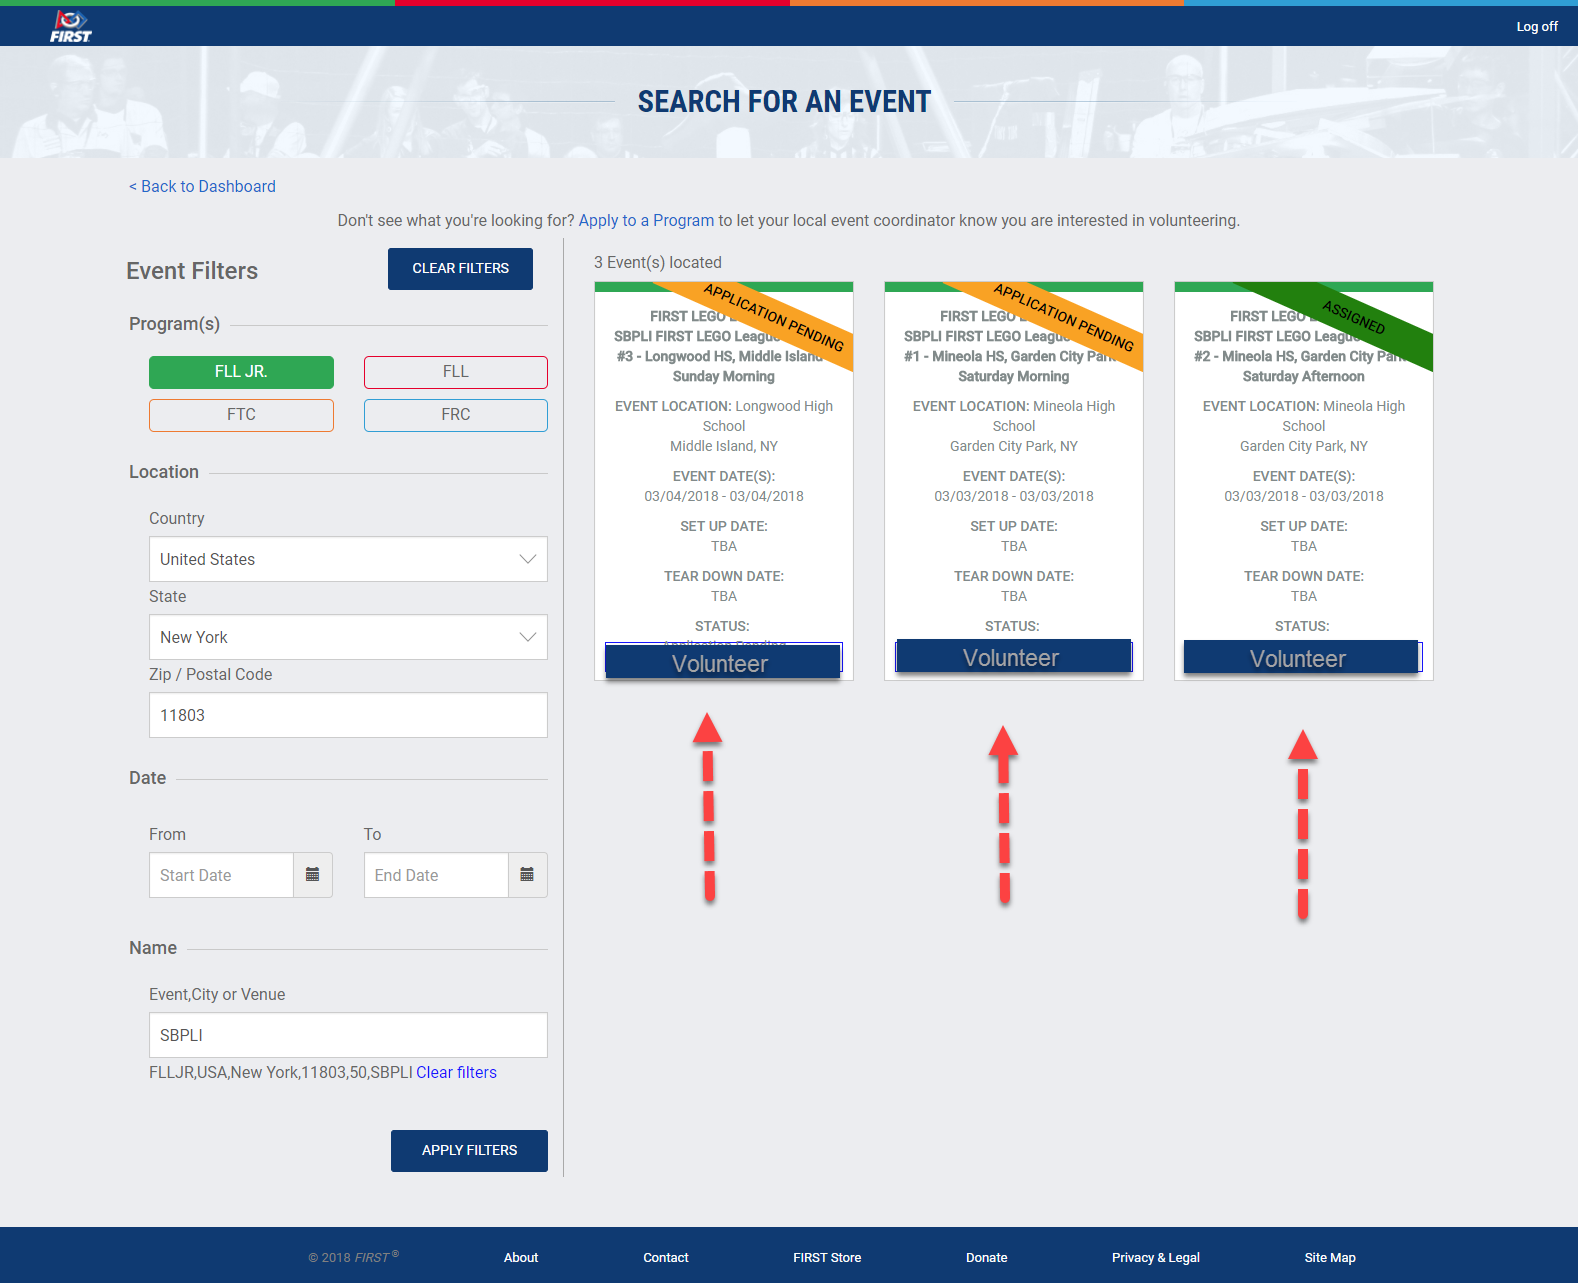Screen dimensions: 1578x1283
Task: Click the Start Date input field
Action: point(221,875)
